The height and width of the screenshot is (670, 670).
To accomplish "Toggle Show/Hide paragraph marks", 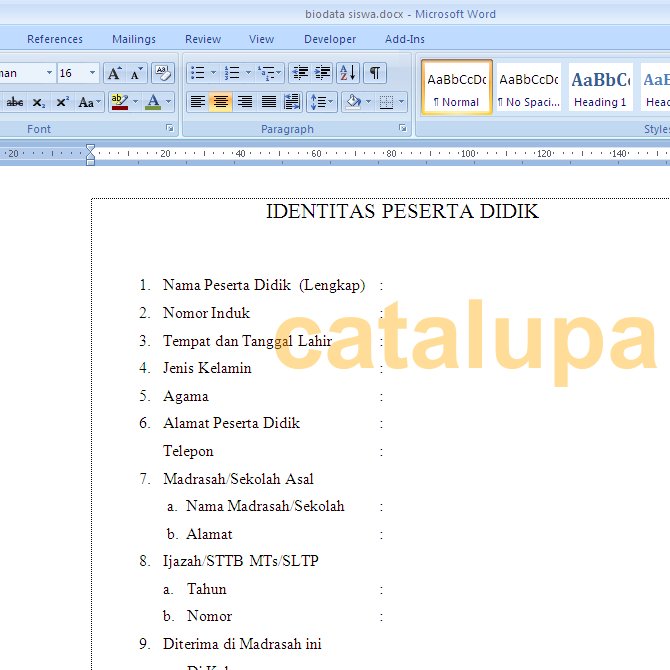I will click(x=375, y=73).
